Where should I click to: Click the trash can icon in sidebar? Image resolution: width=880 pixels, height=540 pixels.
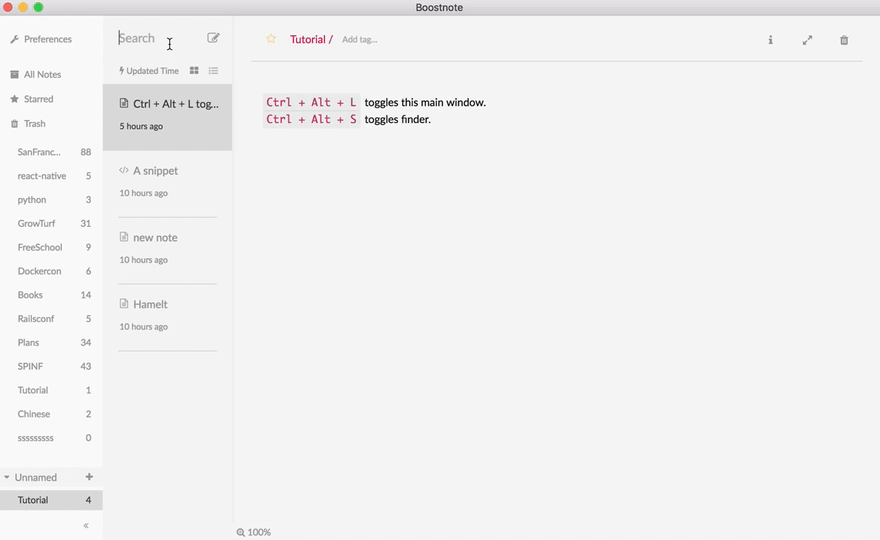point(15,123)
